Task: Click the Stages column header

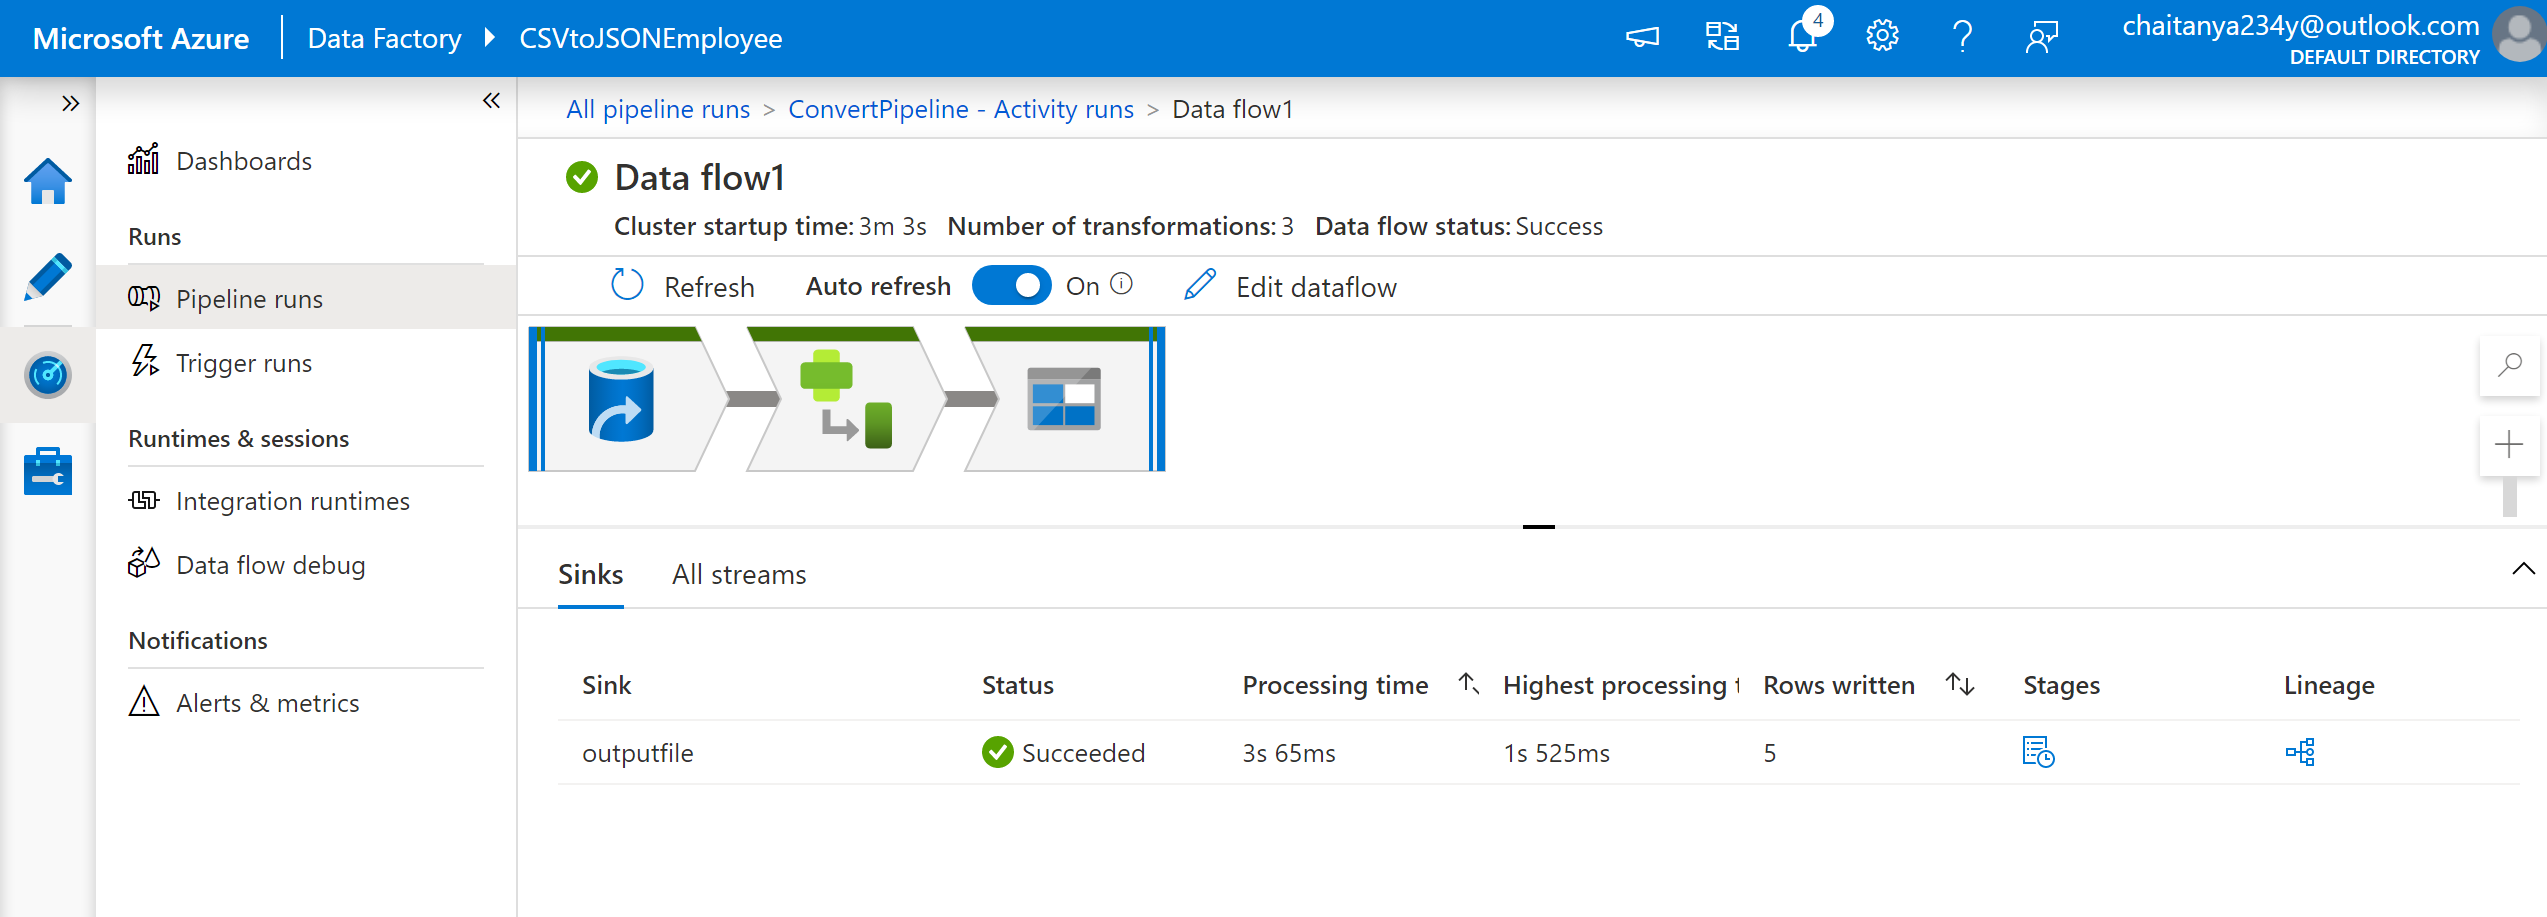Action: 2061,685
